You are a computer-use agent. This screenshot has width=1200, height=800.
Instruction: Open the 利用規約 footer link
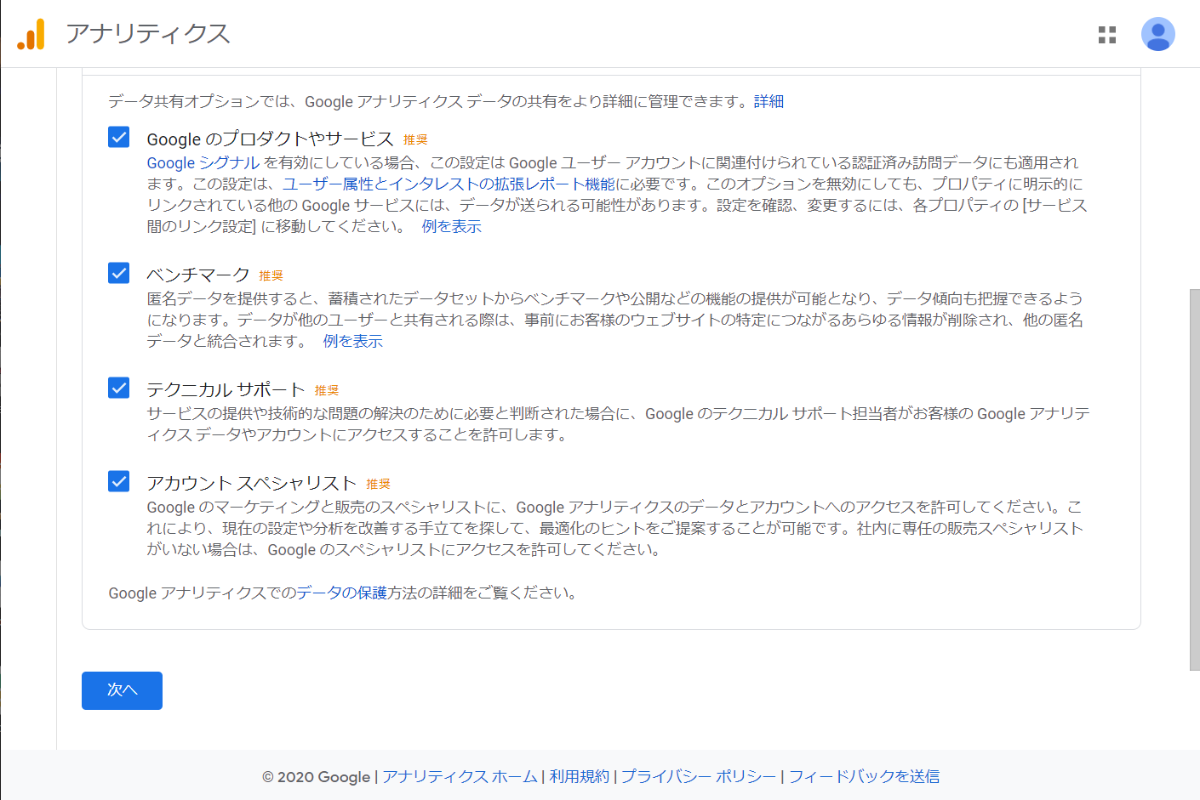(579, 776)
